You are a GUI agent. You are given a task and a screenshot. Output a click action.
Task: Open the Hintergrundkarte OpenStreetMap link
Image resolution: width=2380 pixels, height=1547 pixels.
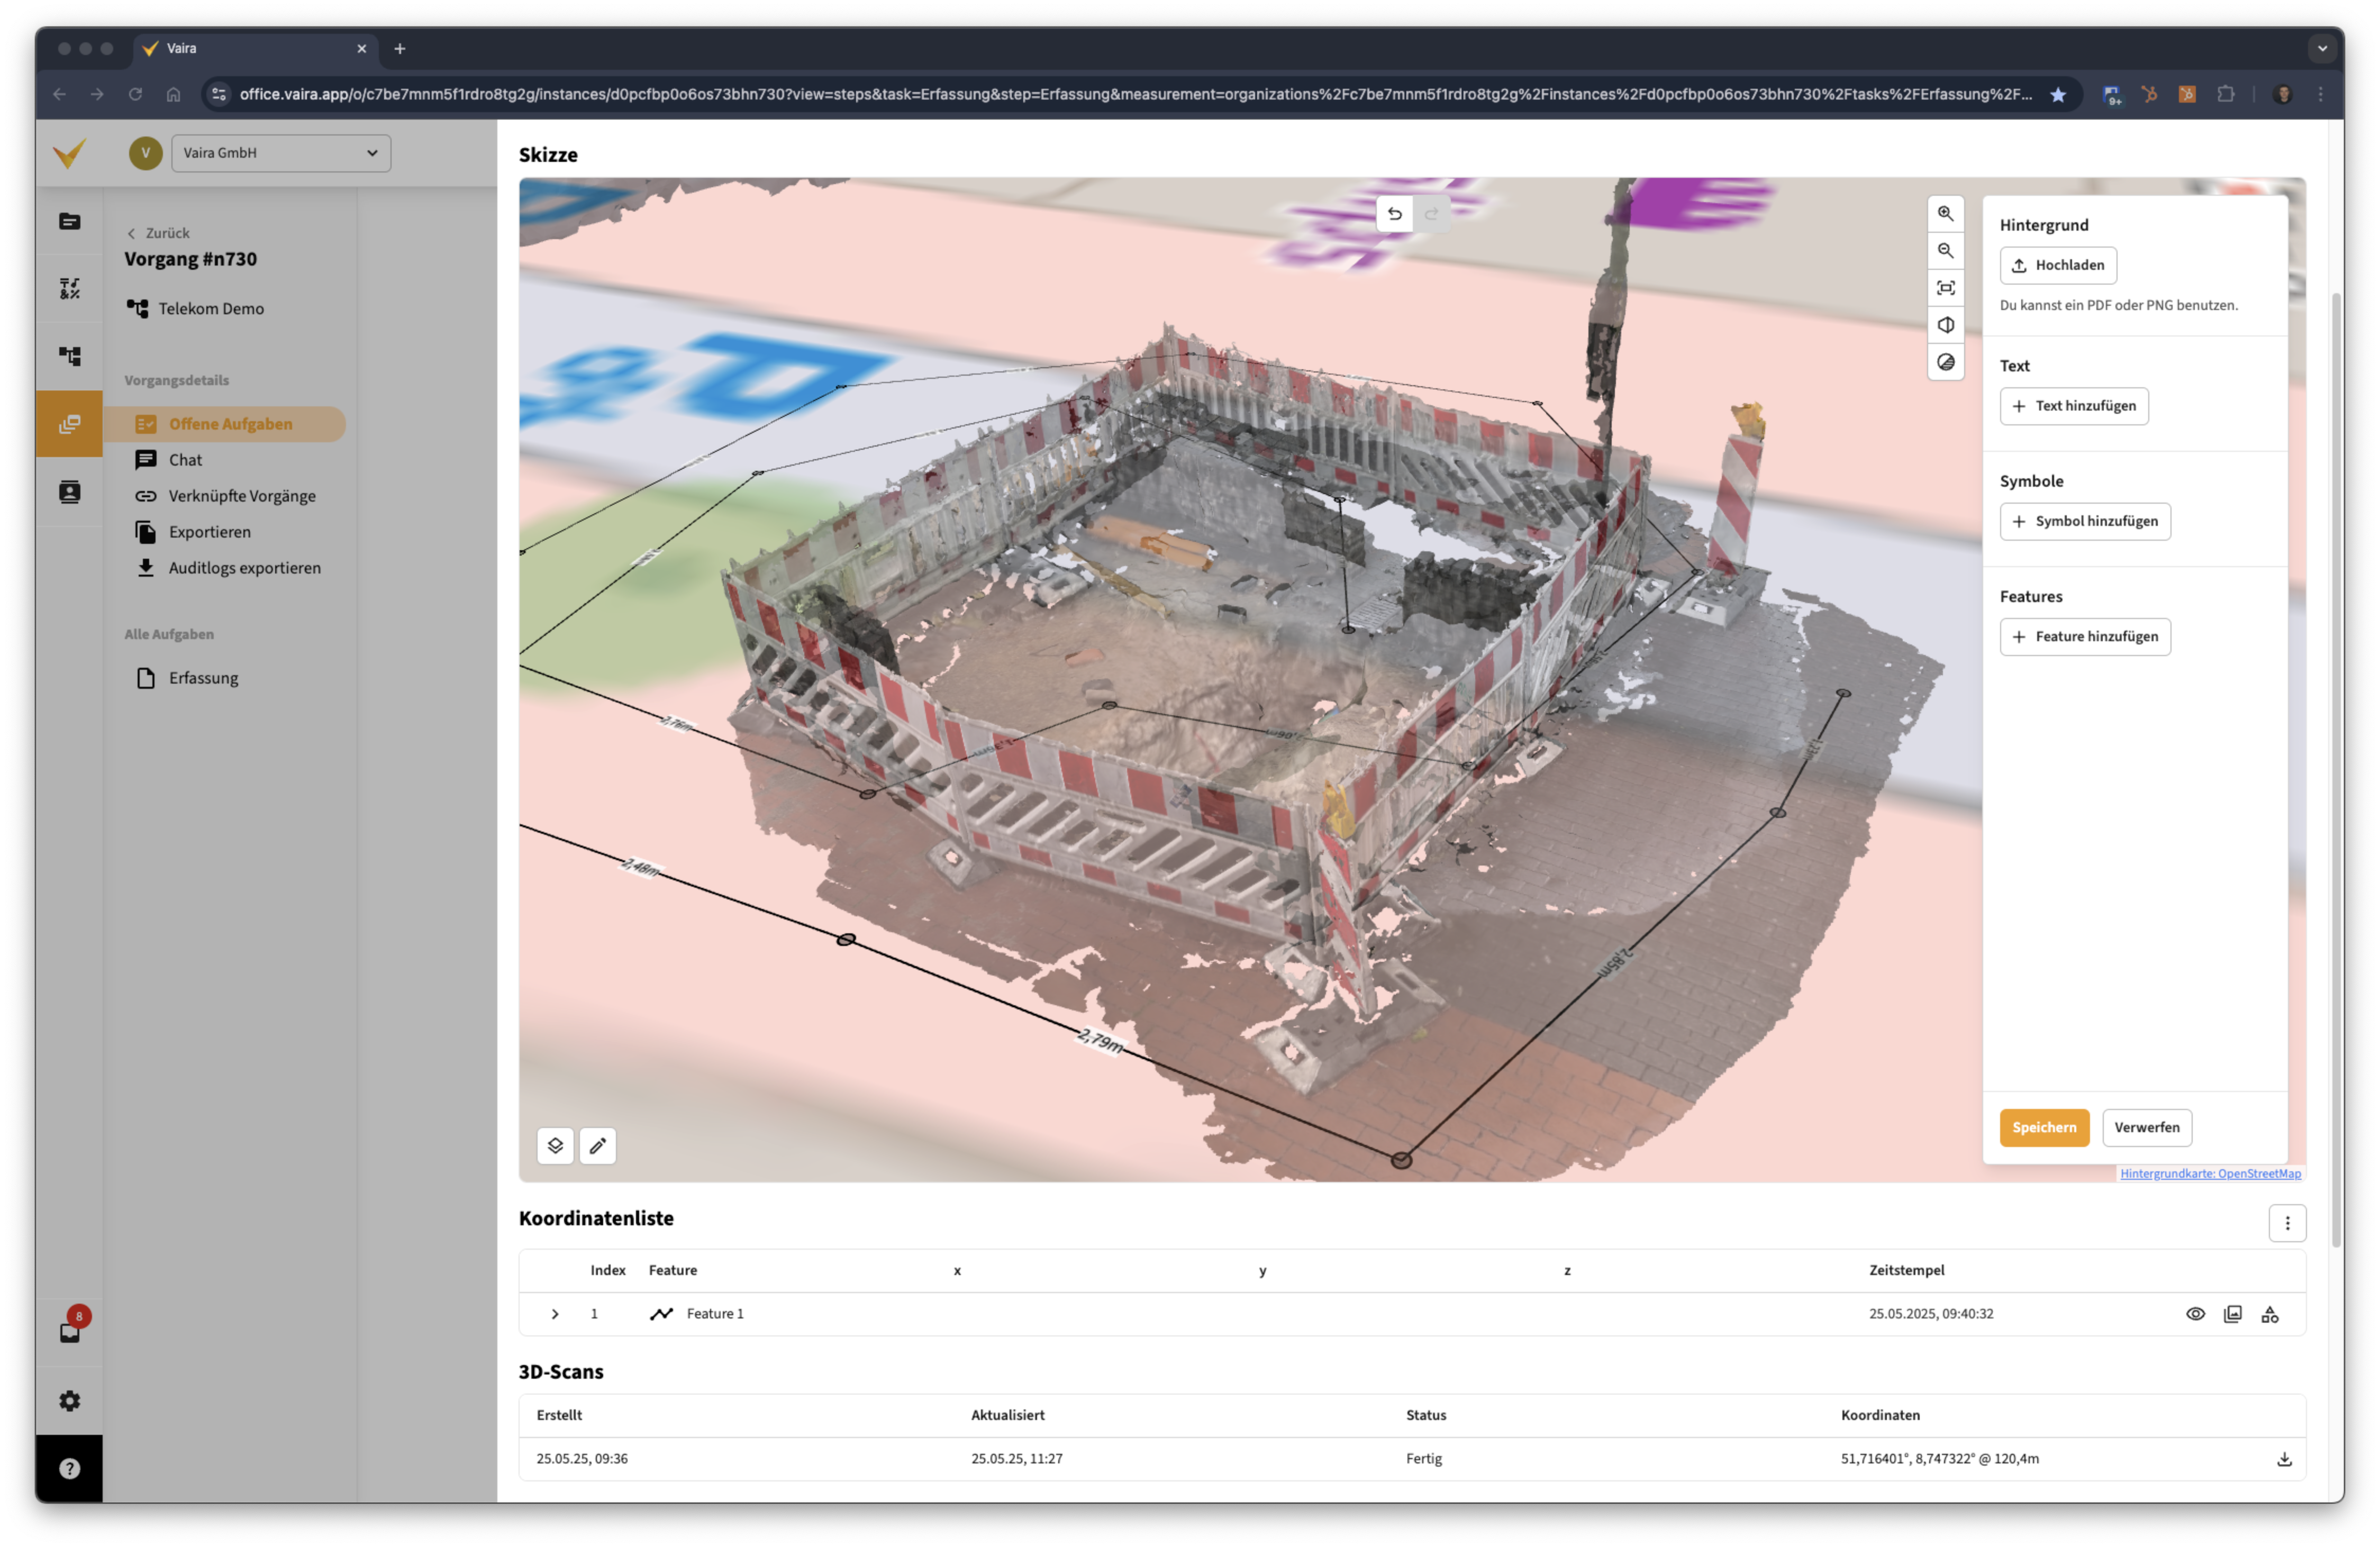pyautogui.click(x=2210, y=1173)
